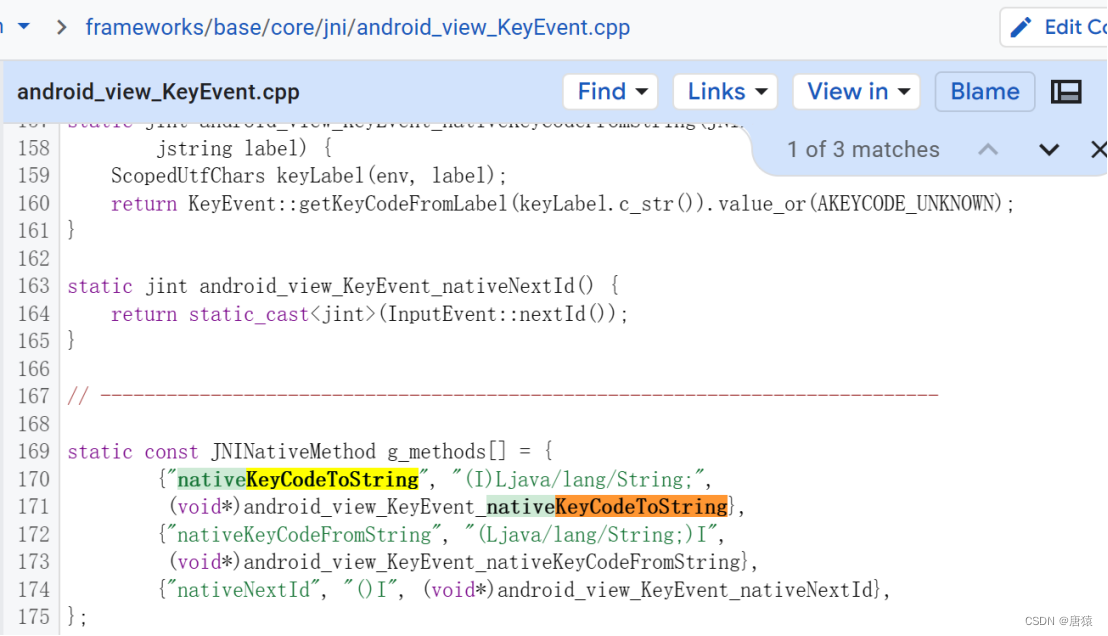Screen dimensions: 1108x636
Task: Go to previous search match arrow
Action: tap(988, 150)
